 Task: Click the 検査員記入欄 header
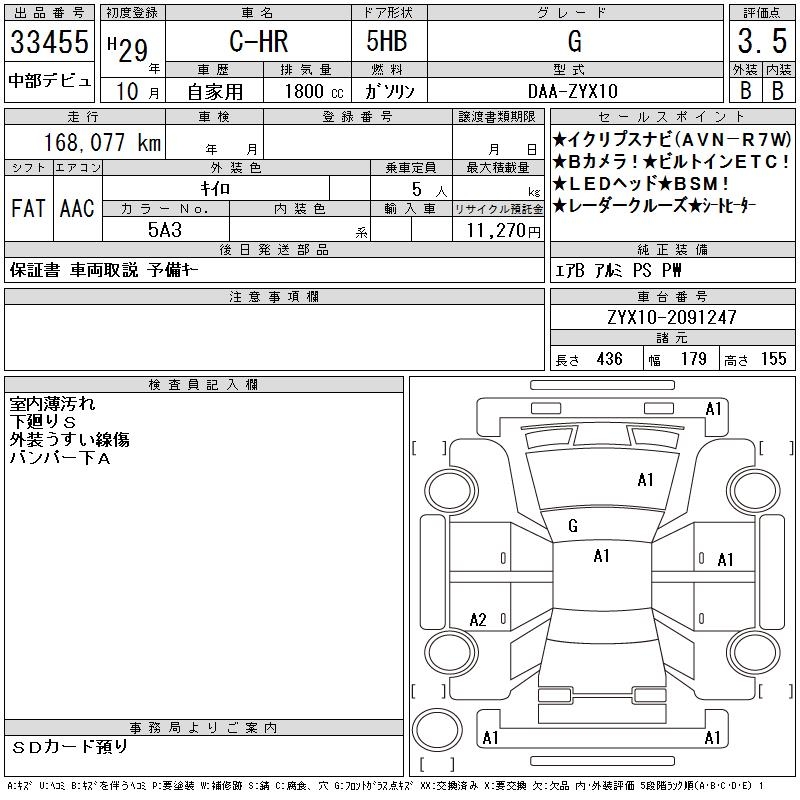pyautogui.click(x=204, y=384)
